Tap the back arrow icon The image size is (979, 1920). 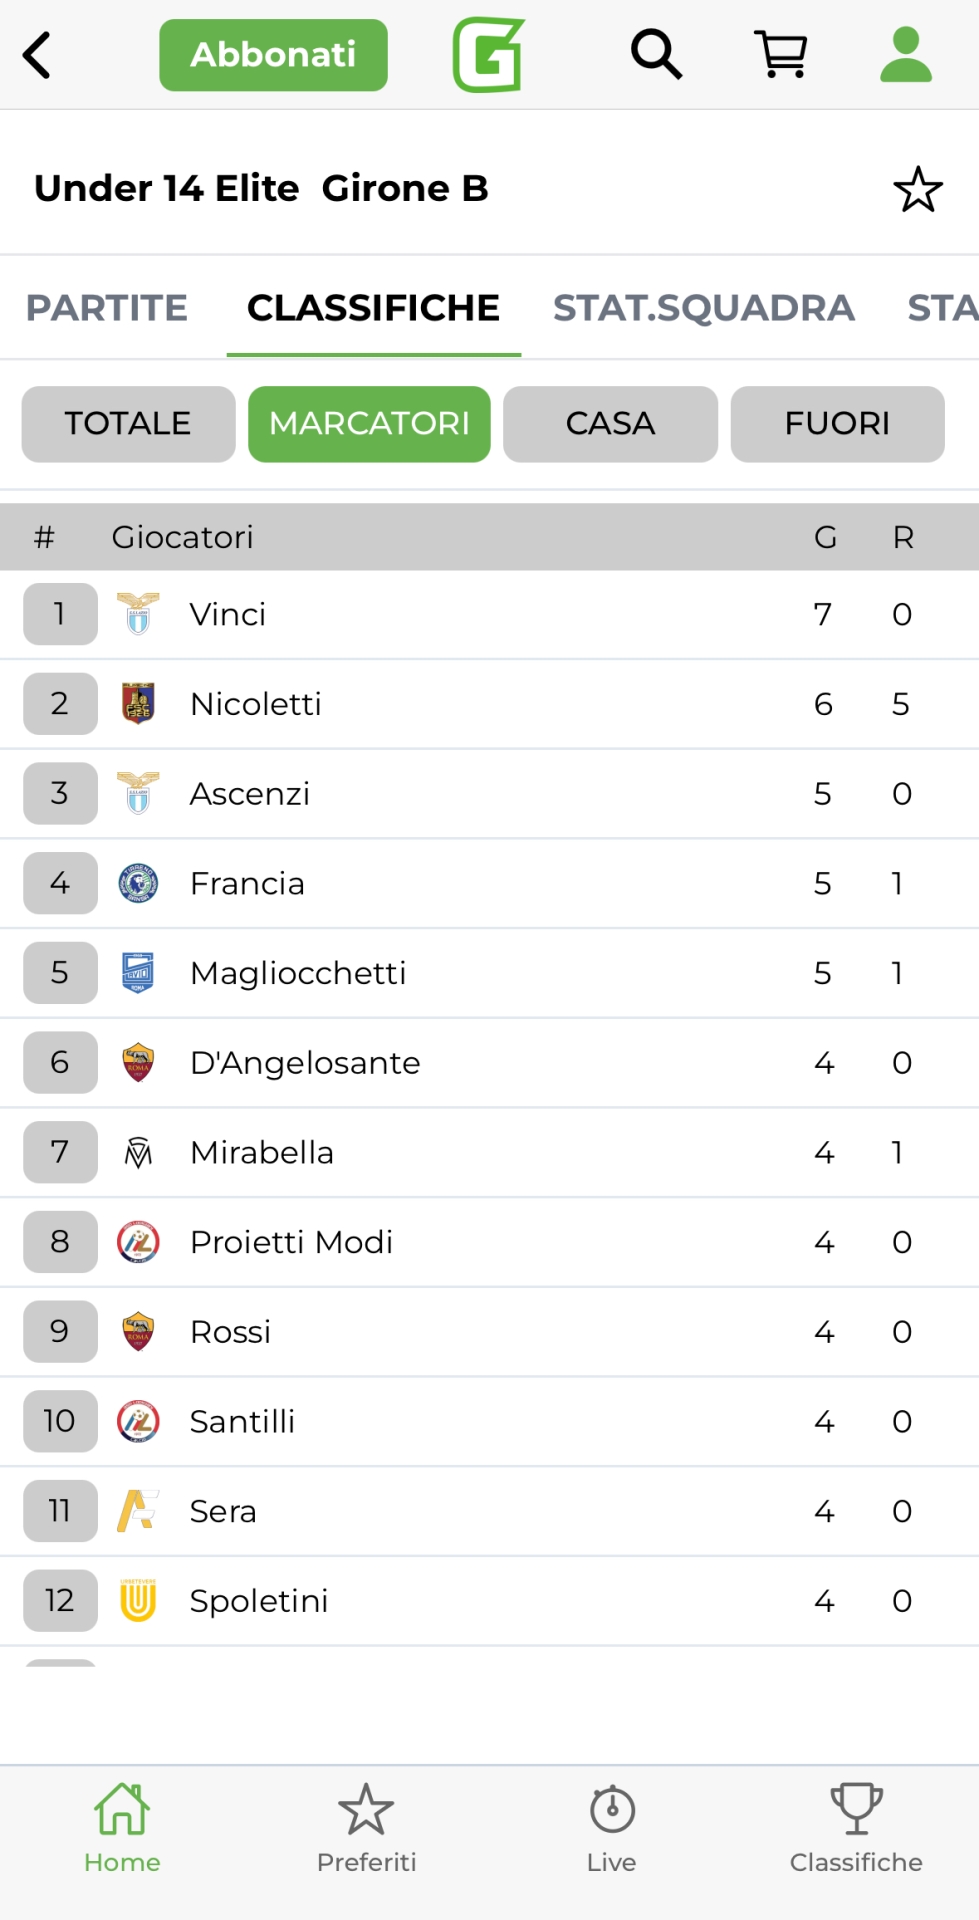coord(38,55)
